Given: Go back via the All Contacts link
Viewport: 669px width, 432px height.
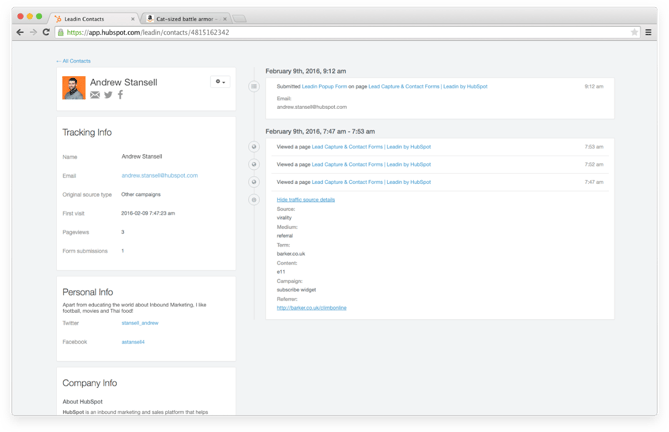Looking at the screenshot, I should coord(72,61).
